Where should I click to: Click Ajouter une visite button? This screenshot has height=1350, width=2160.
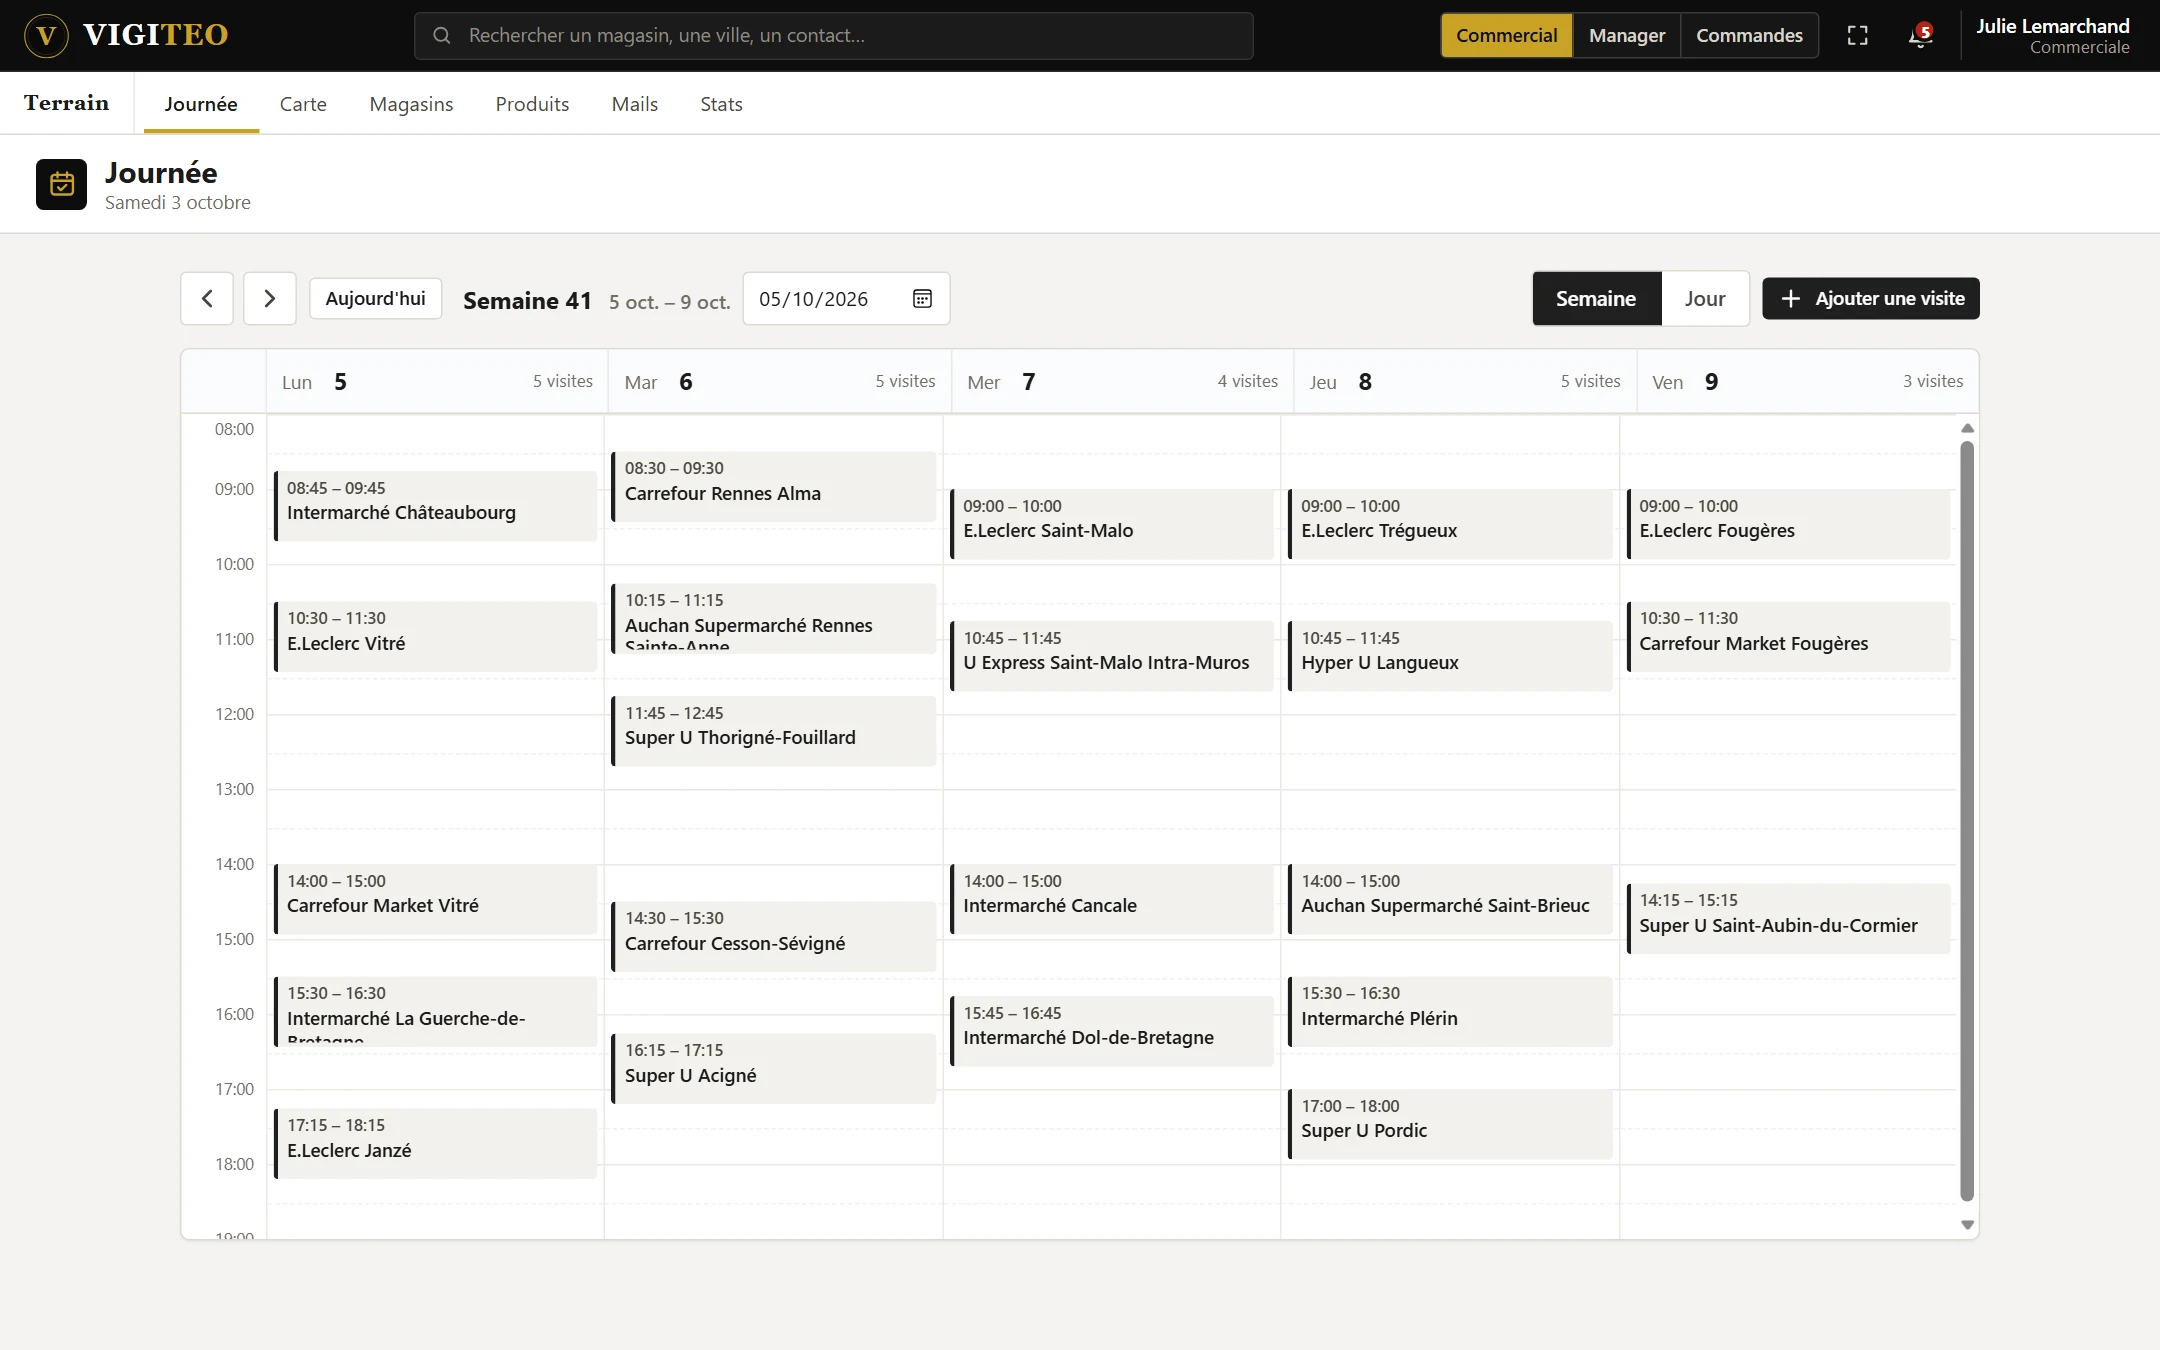1871,298
